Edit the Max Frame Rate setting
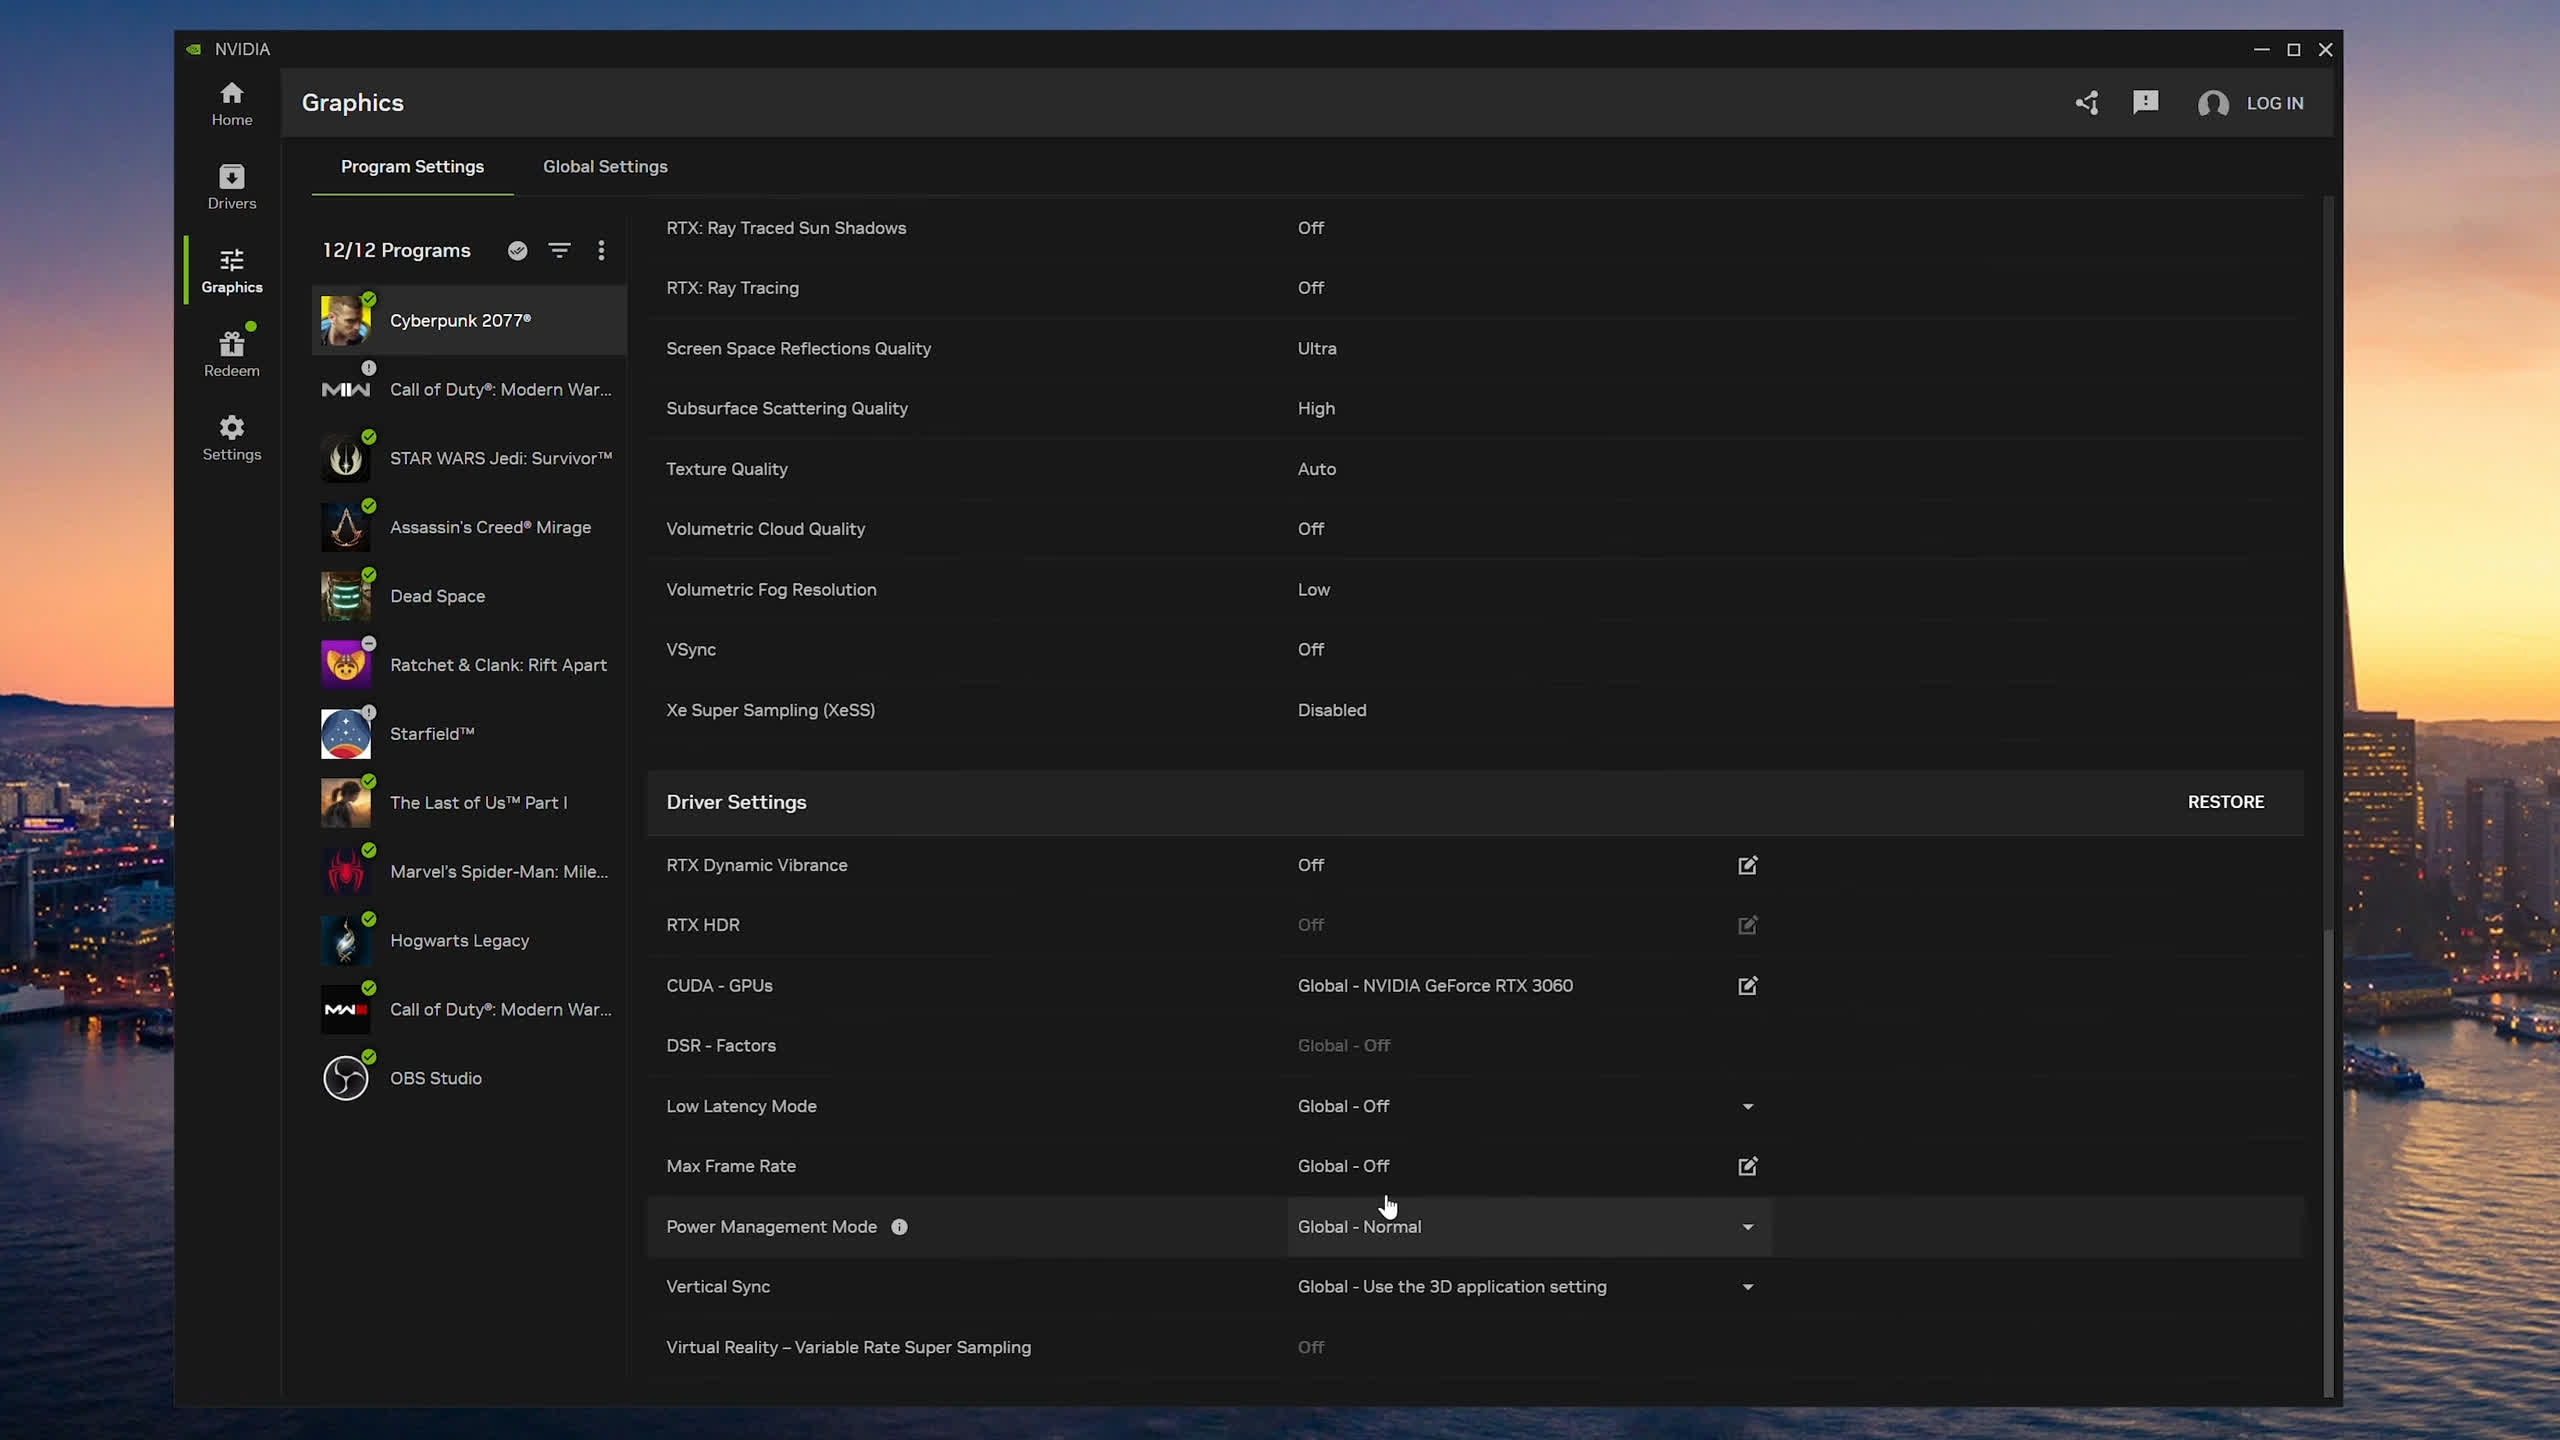Screen dimensions: 2560x1440 1747,1166
